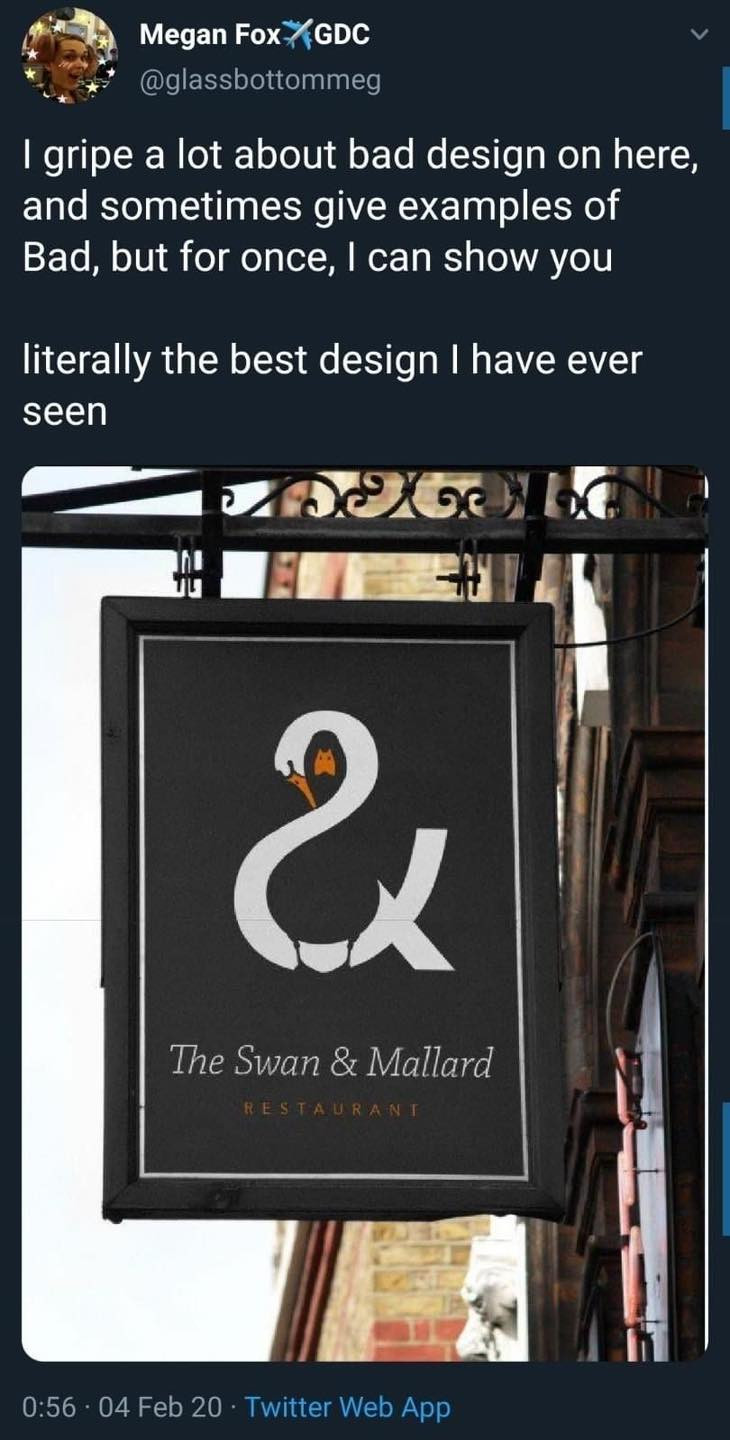Screen dimensions: 730x1440
Task: Click the Megan Fox display name
Action: pyautogui.click(x=212, y=34)
